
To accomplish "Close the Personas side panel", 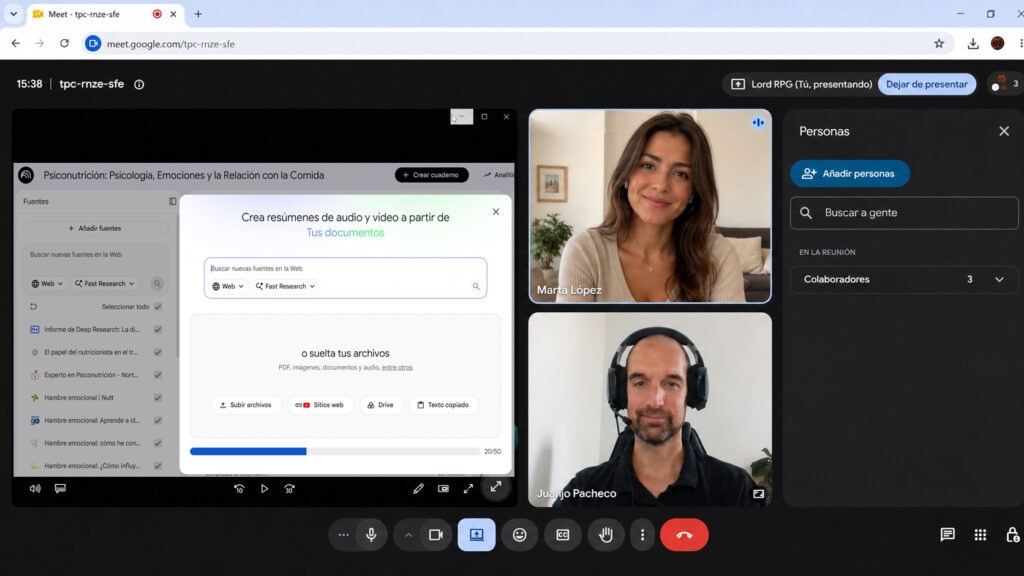I will 1004,131.
